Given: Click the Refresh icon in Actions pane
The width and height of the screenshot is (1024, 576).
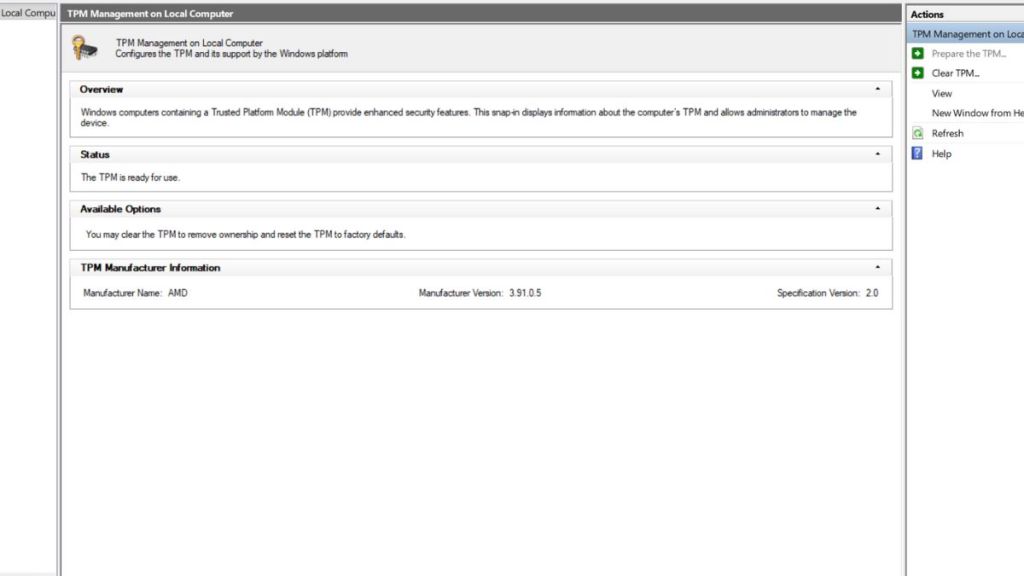Looking at the screenshot, I should point(917,133).
